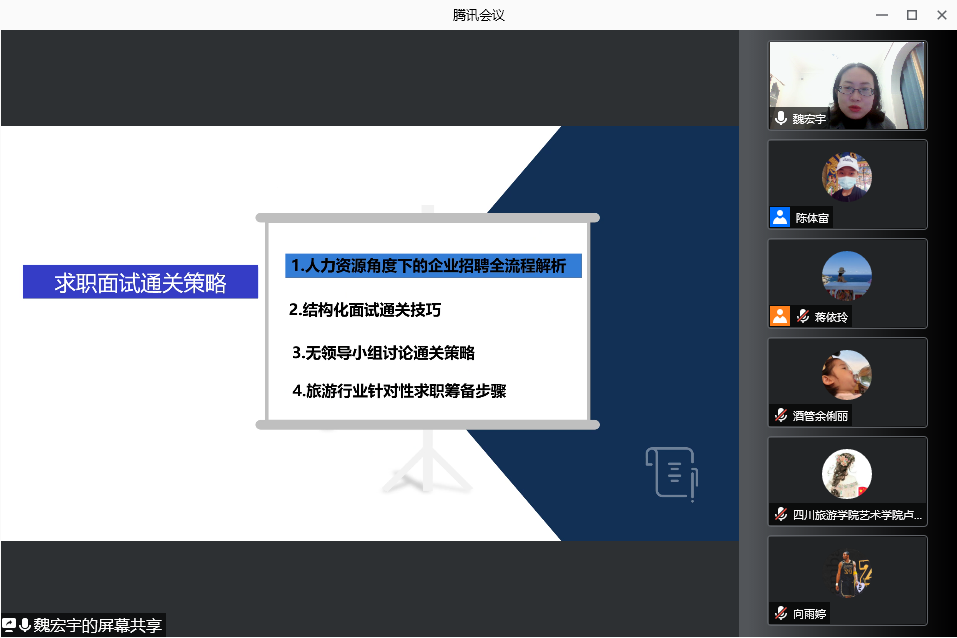Screen dimensions: 957x638
Task: Click 酒管余俐丽's muted microphone icon
Action: pyautogui.click(x=781, y=415)
